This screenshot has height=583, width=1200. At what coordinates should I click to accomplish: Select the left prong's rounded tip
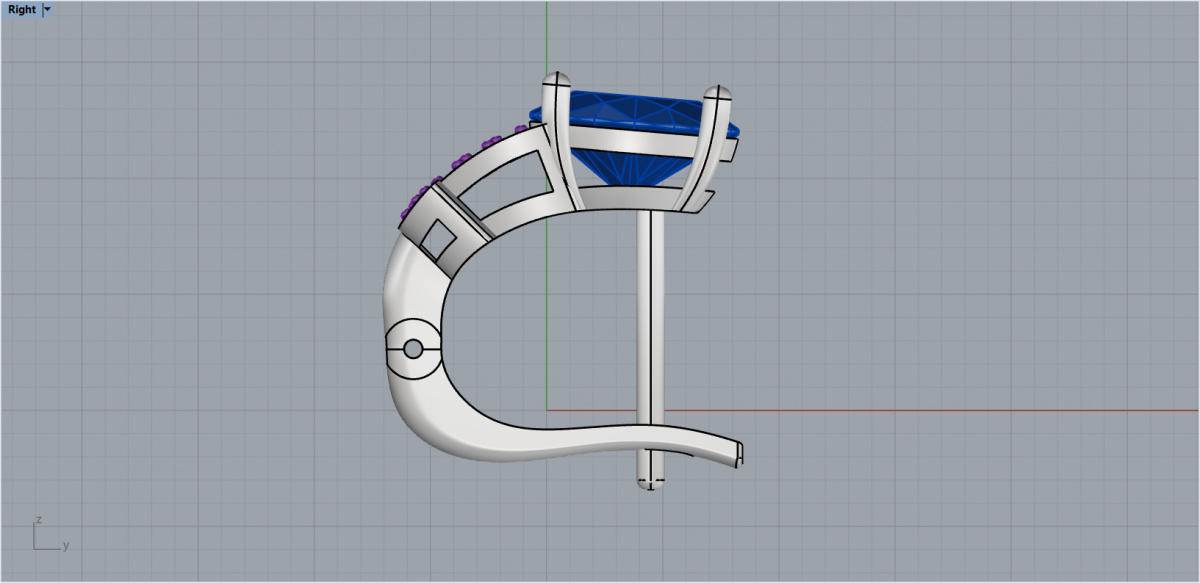[556, 80]
